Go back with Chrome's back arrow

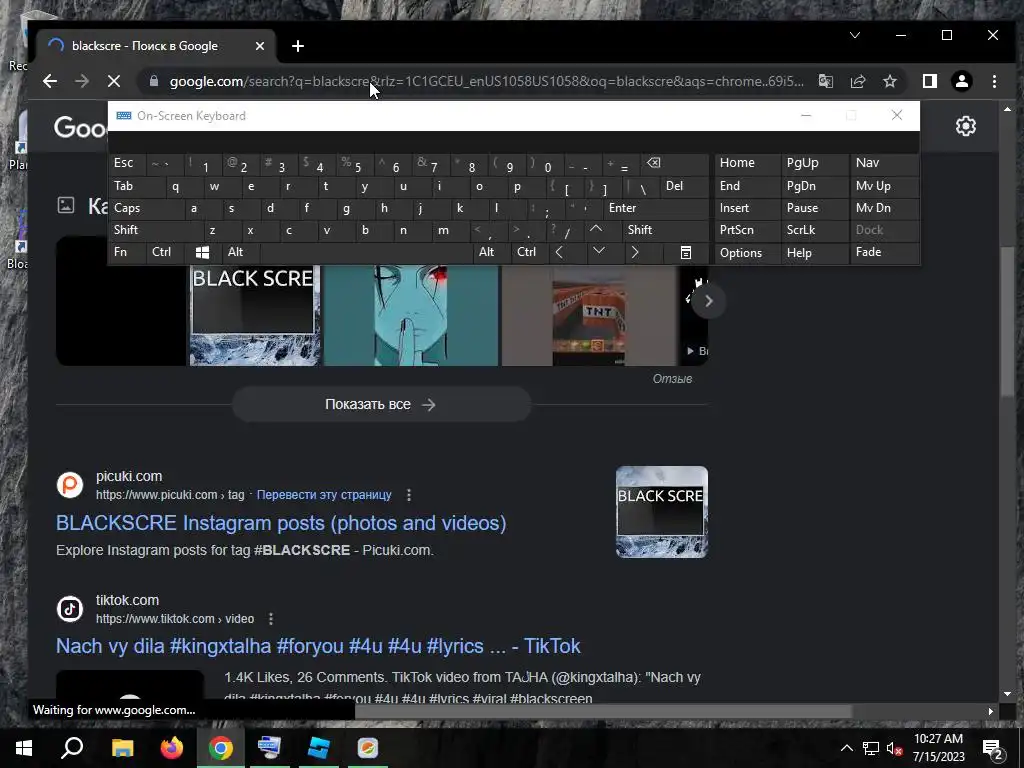click(50, 81)
